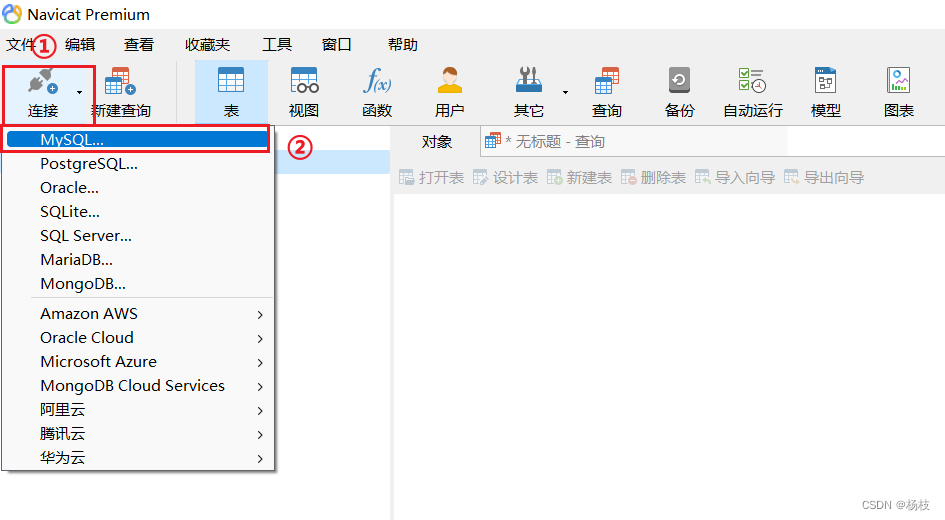Click the Connection (连接) plug icon
The width and height of the screenshot is (945, 520).
tap(42, 81)
